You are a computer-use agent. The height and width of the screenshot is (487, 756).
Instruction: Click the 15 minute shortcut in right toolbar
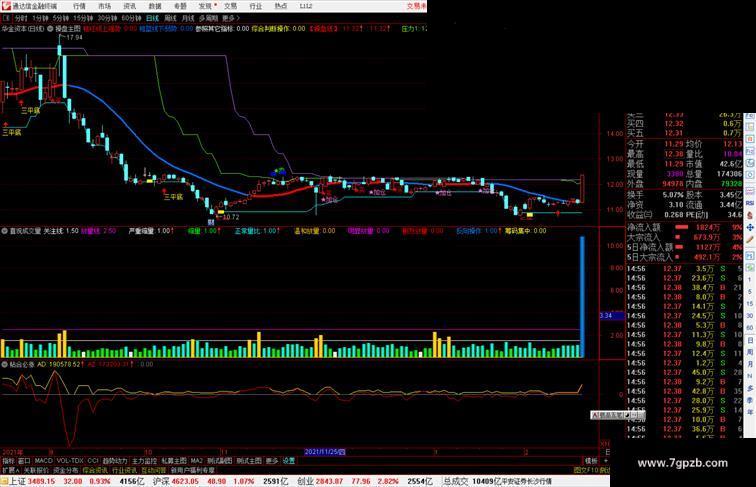click(x=750, y=304)
